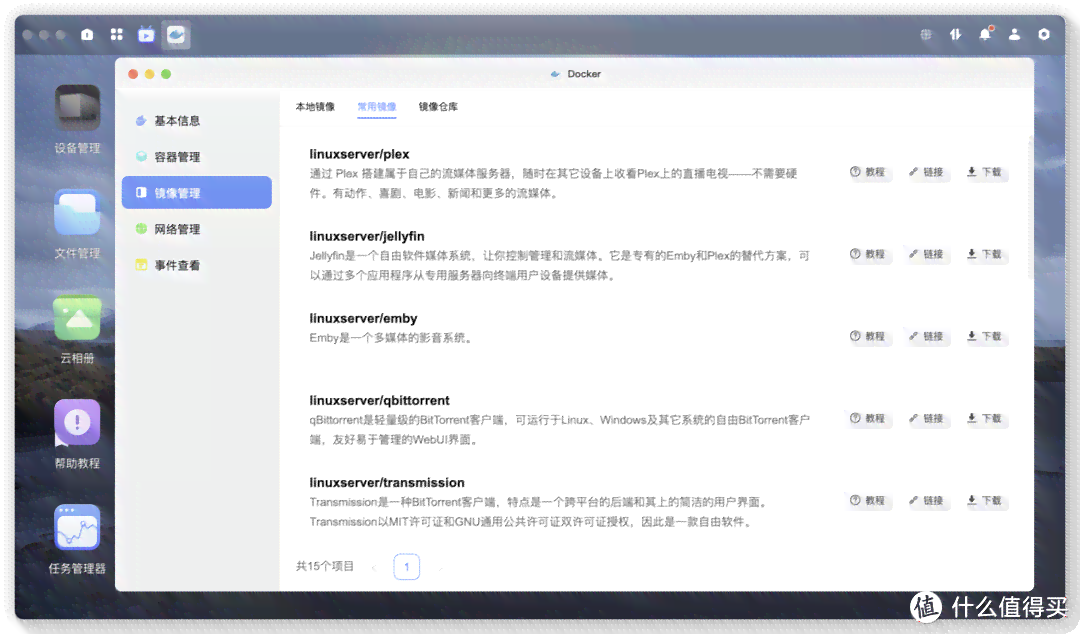Go to previous page arrow
This screenshot has width=1080, height=634.
pos(373,567)
